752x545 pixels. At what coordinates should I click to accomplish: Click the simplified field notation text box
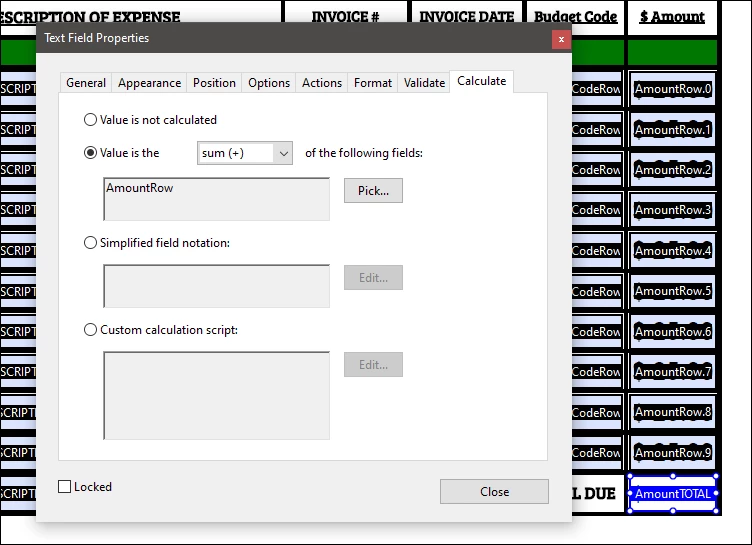click(217, 286)
